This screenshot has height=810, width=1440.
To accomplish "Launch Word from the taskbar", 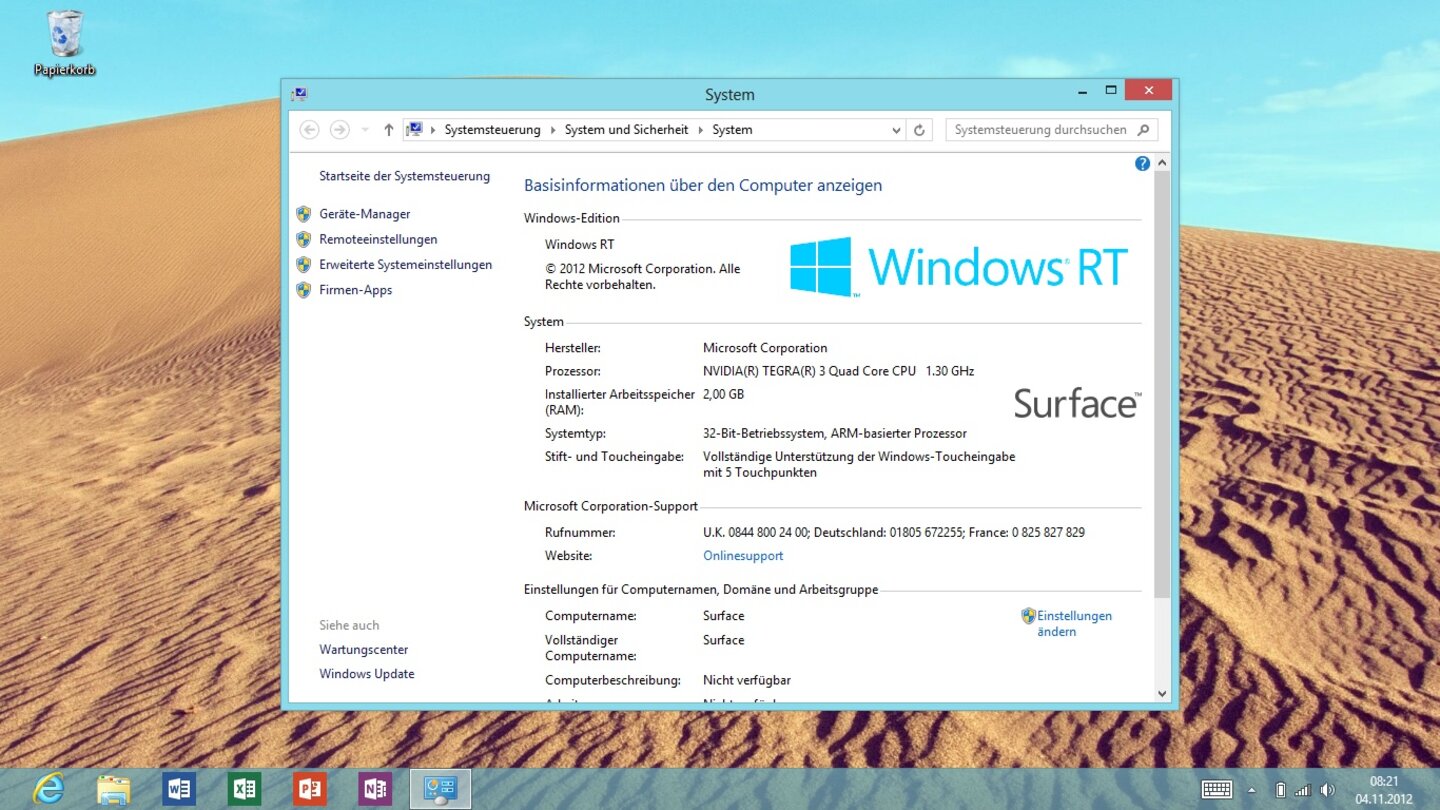I will (179, 789).
